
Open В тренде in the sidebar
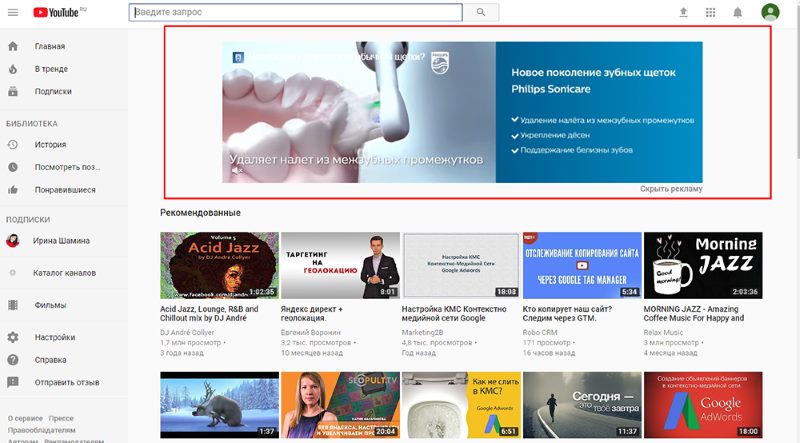51,69
